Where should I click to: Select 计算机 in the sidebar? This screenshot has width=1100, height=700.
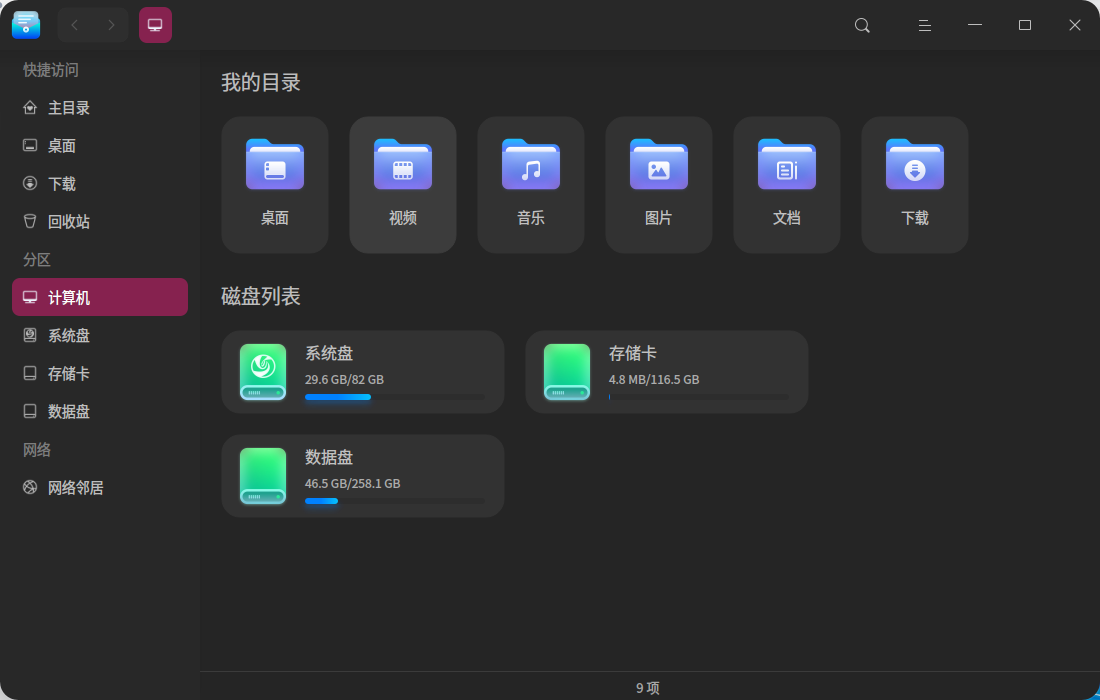tap(100, 297)
